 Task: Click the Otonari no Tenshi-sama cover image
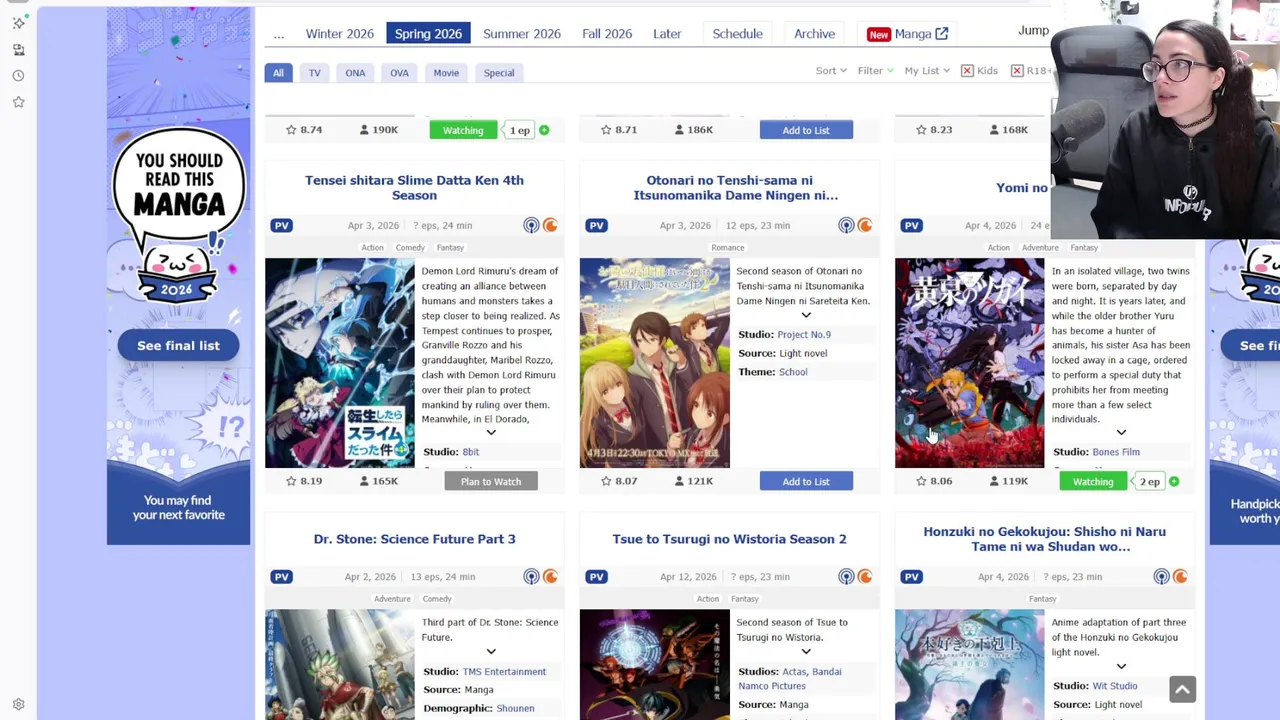655,363
